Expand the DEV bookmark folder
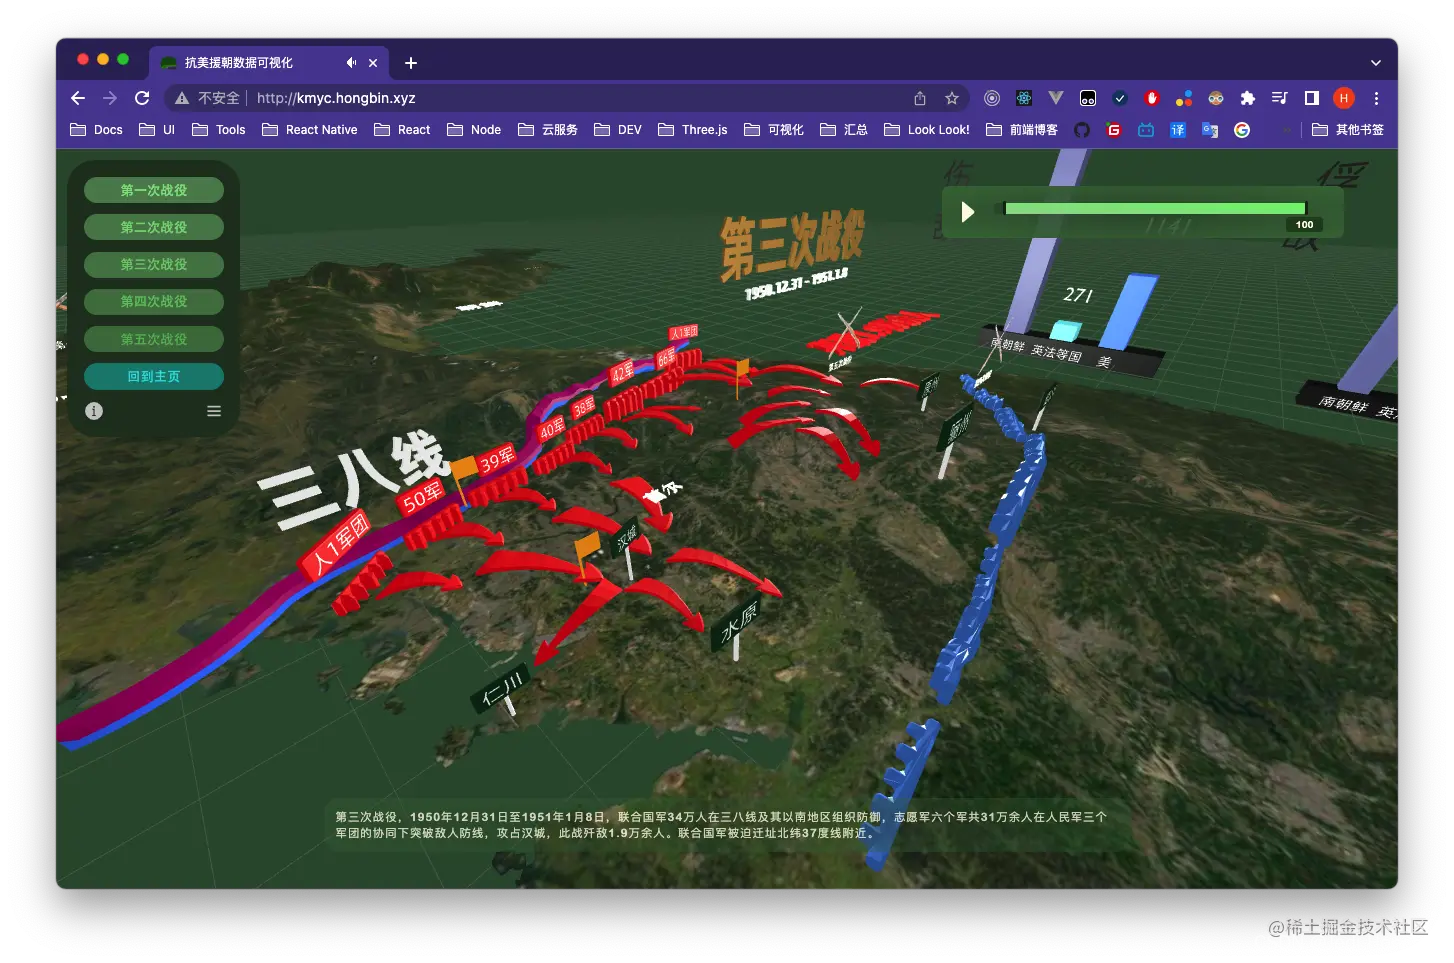The image size is (1454, 963). [618, 130]
